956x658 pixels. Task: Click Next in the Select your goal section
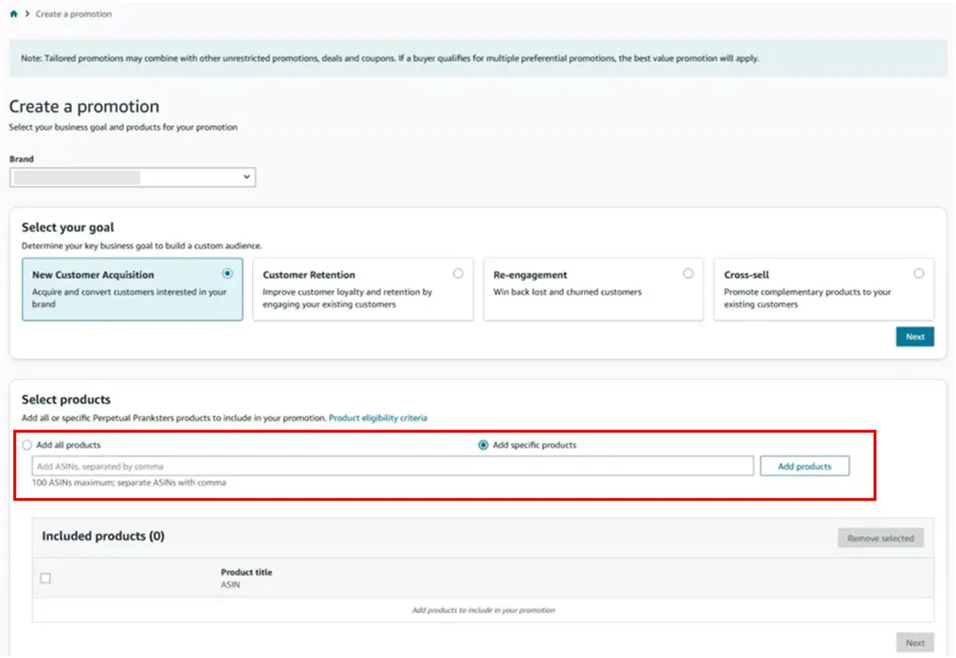coord(914,337)
